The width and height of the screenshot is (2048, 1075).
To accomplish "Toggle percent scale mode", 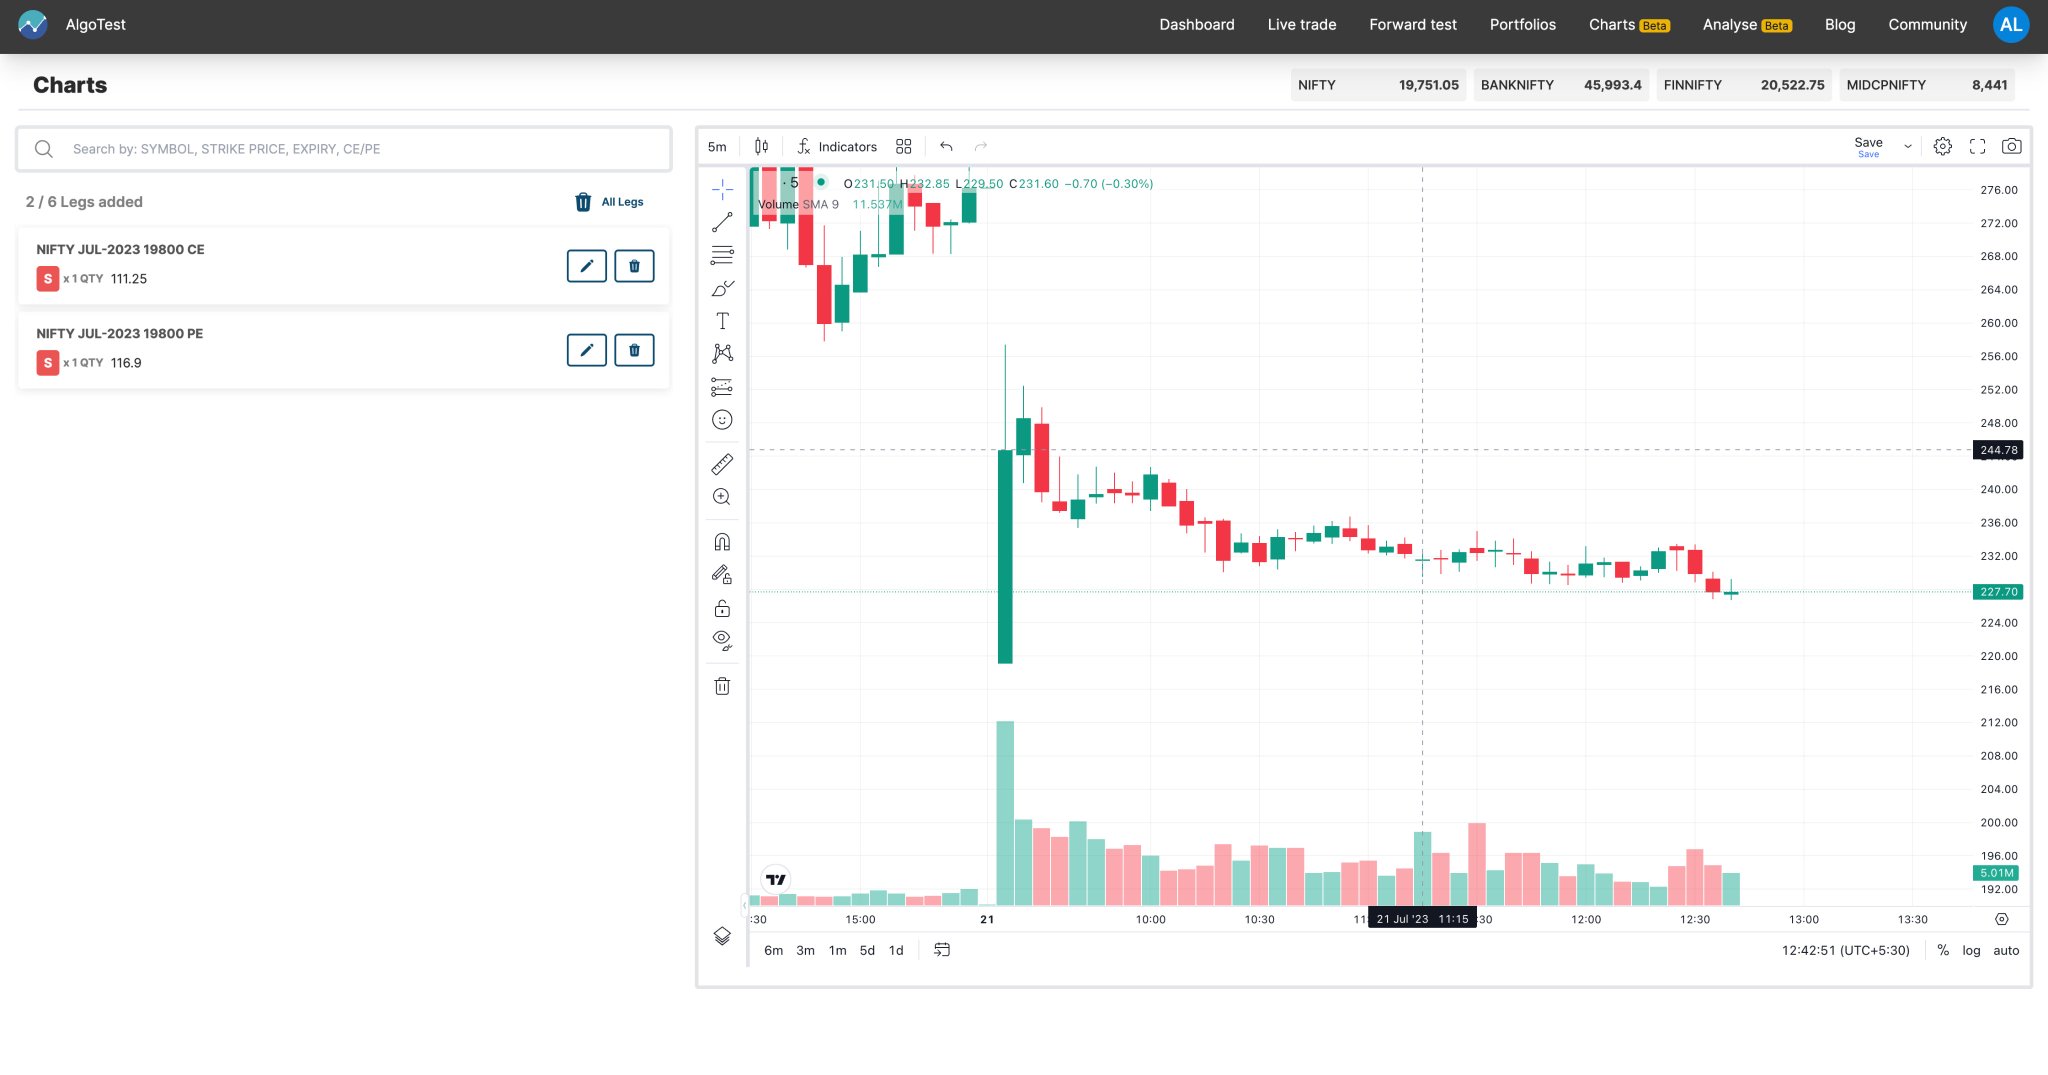I will [x=1943, y=951].
